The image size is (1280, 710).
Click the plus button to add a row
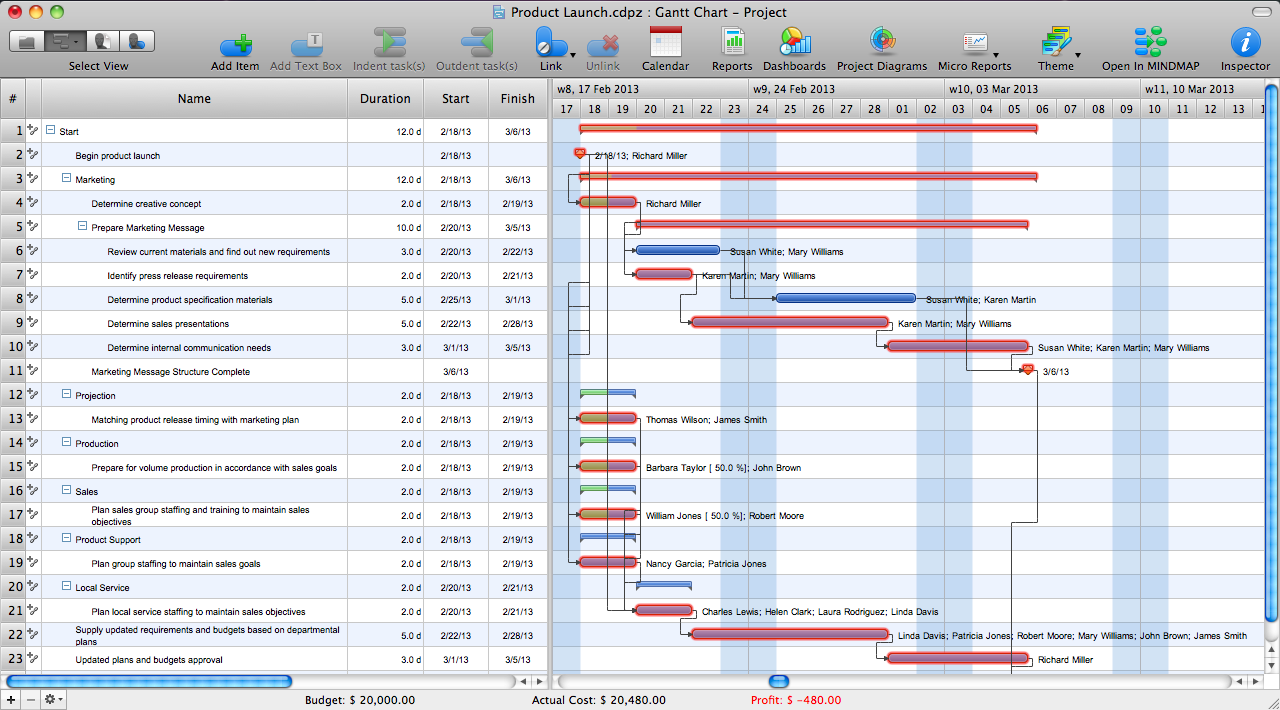(x=10, y=699)
